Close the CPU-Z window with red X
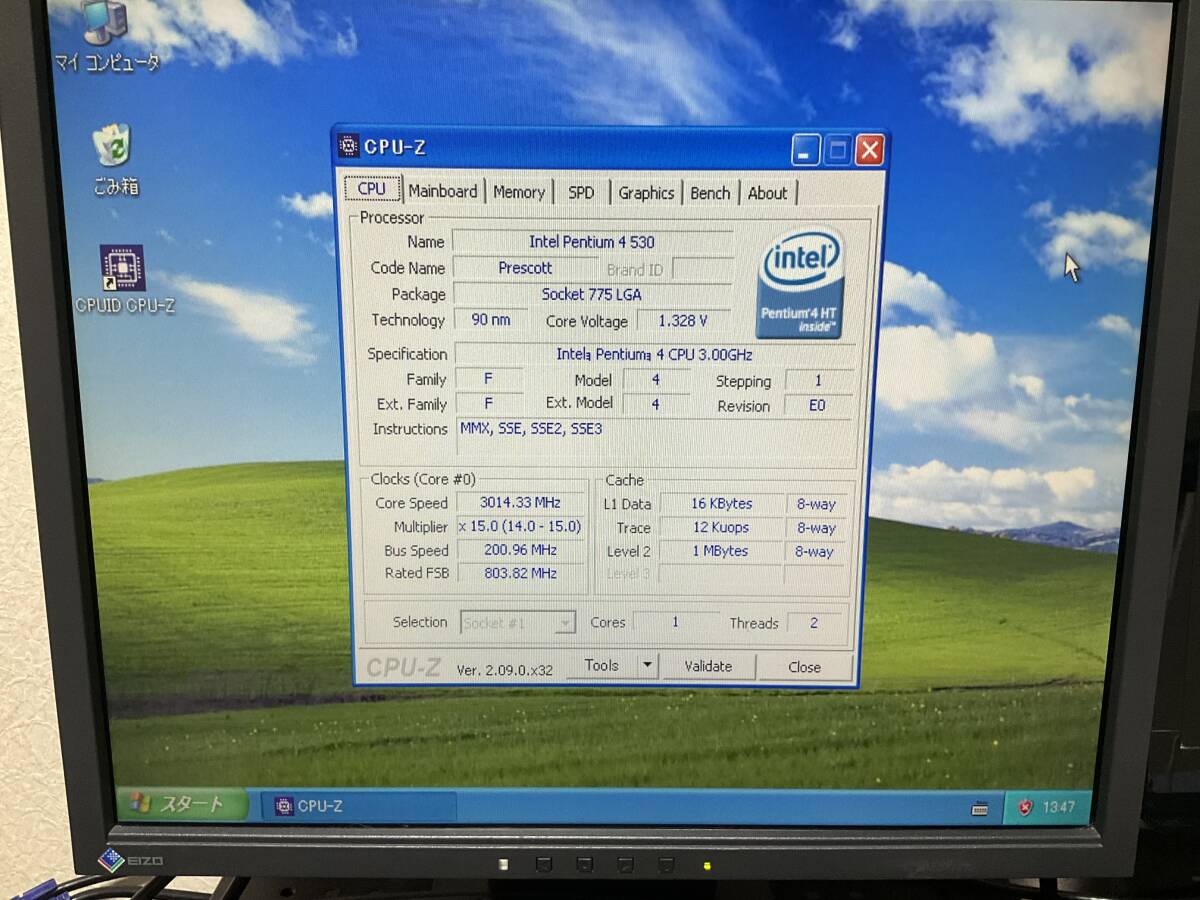 tap(870, 150)
